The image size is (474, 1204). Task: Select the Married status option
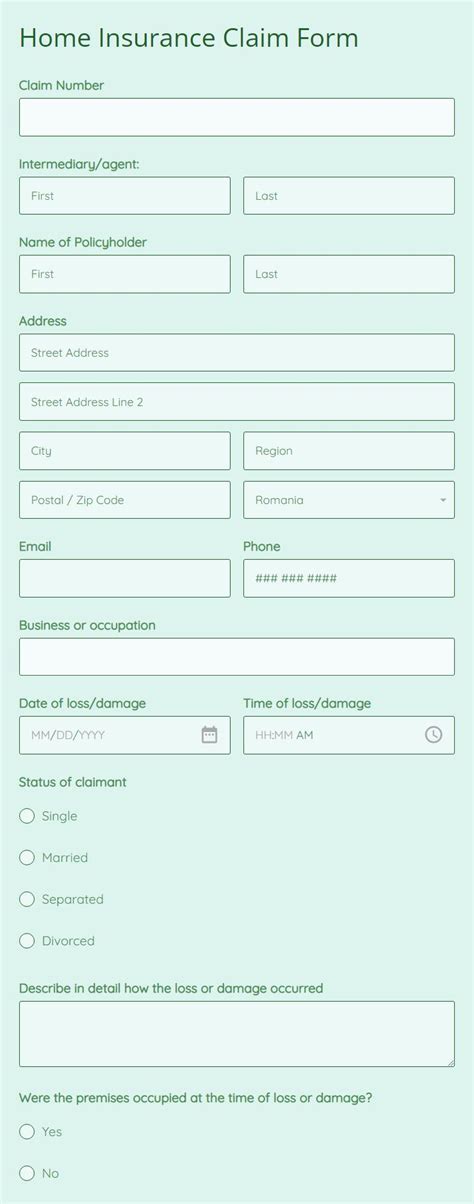tap(27, 858)
